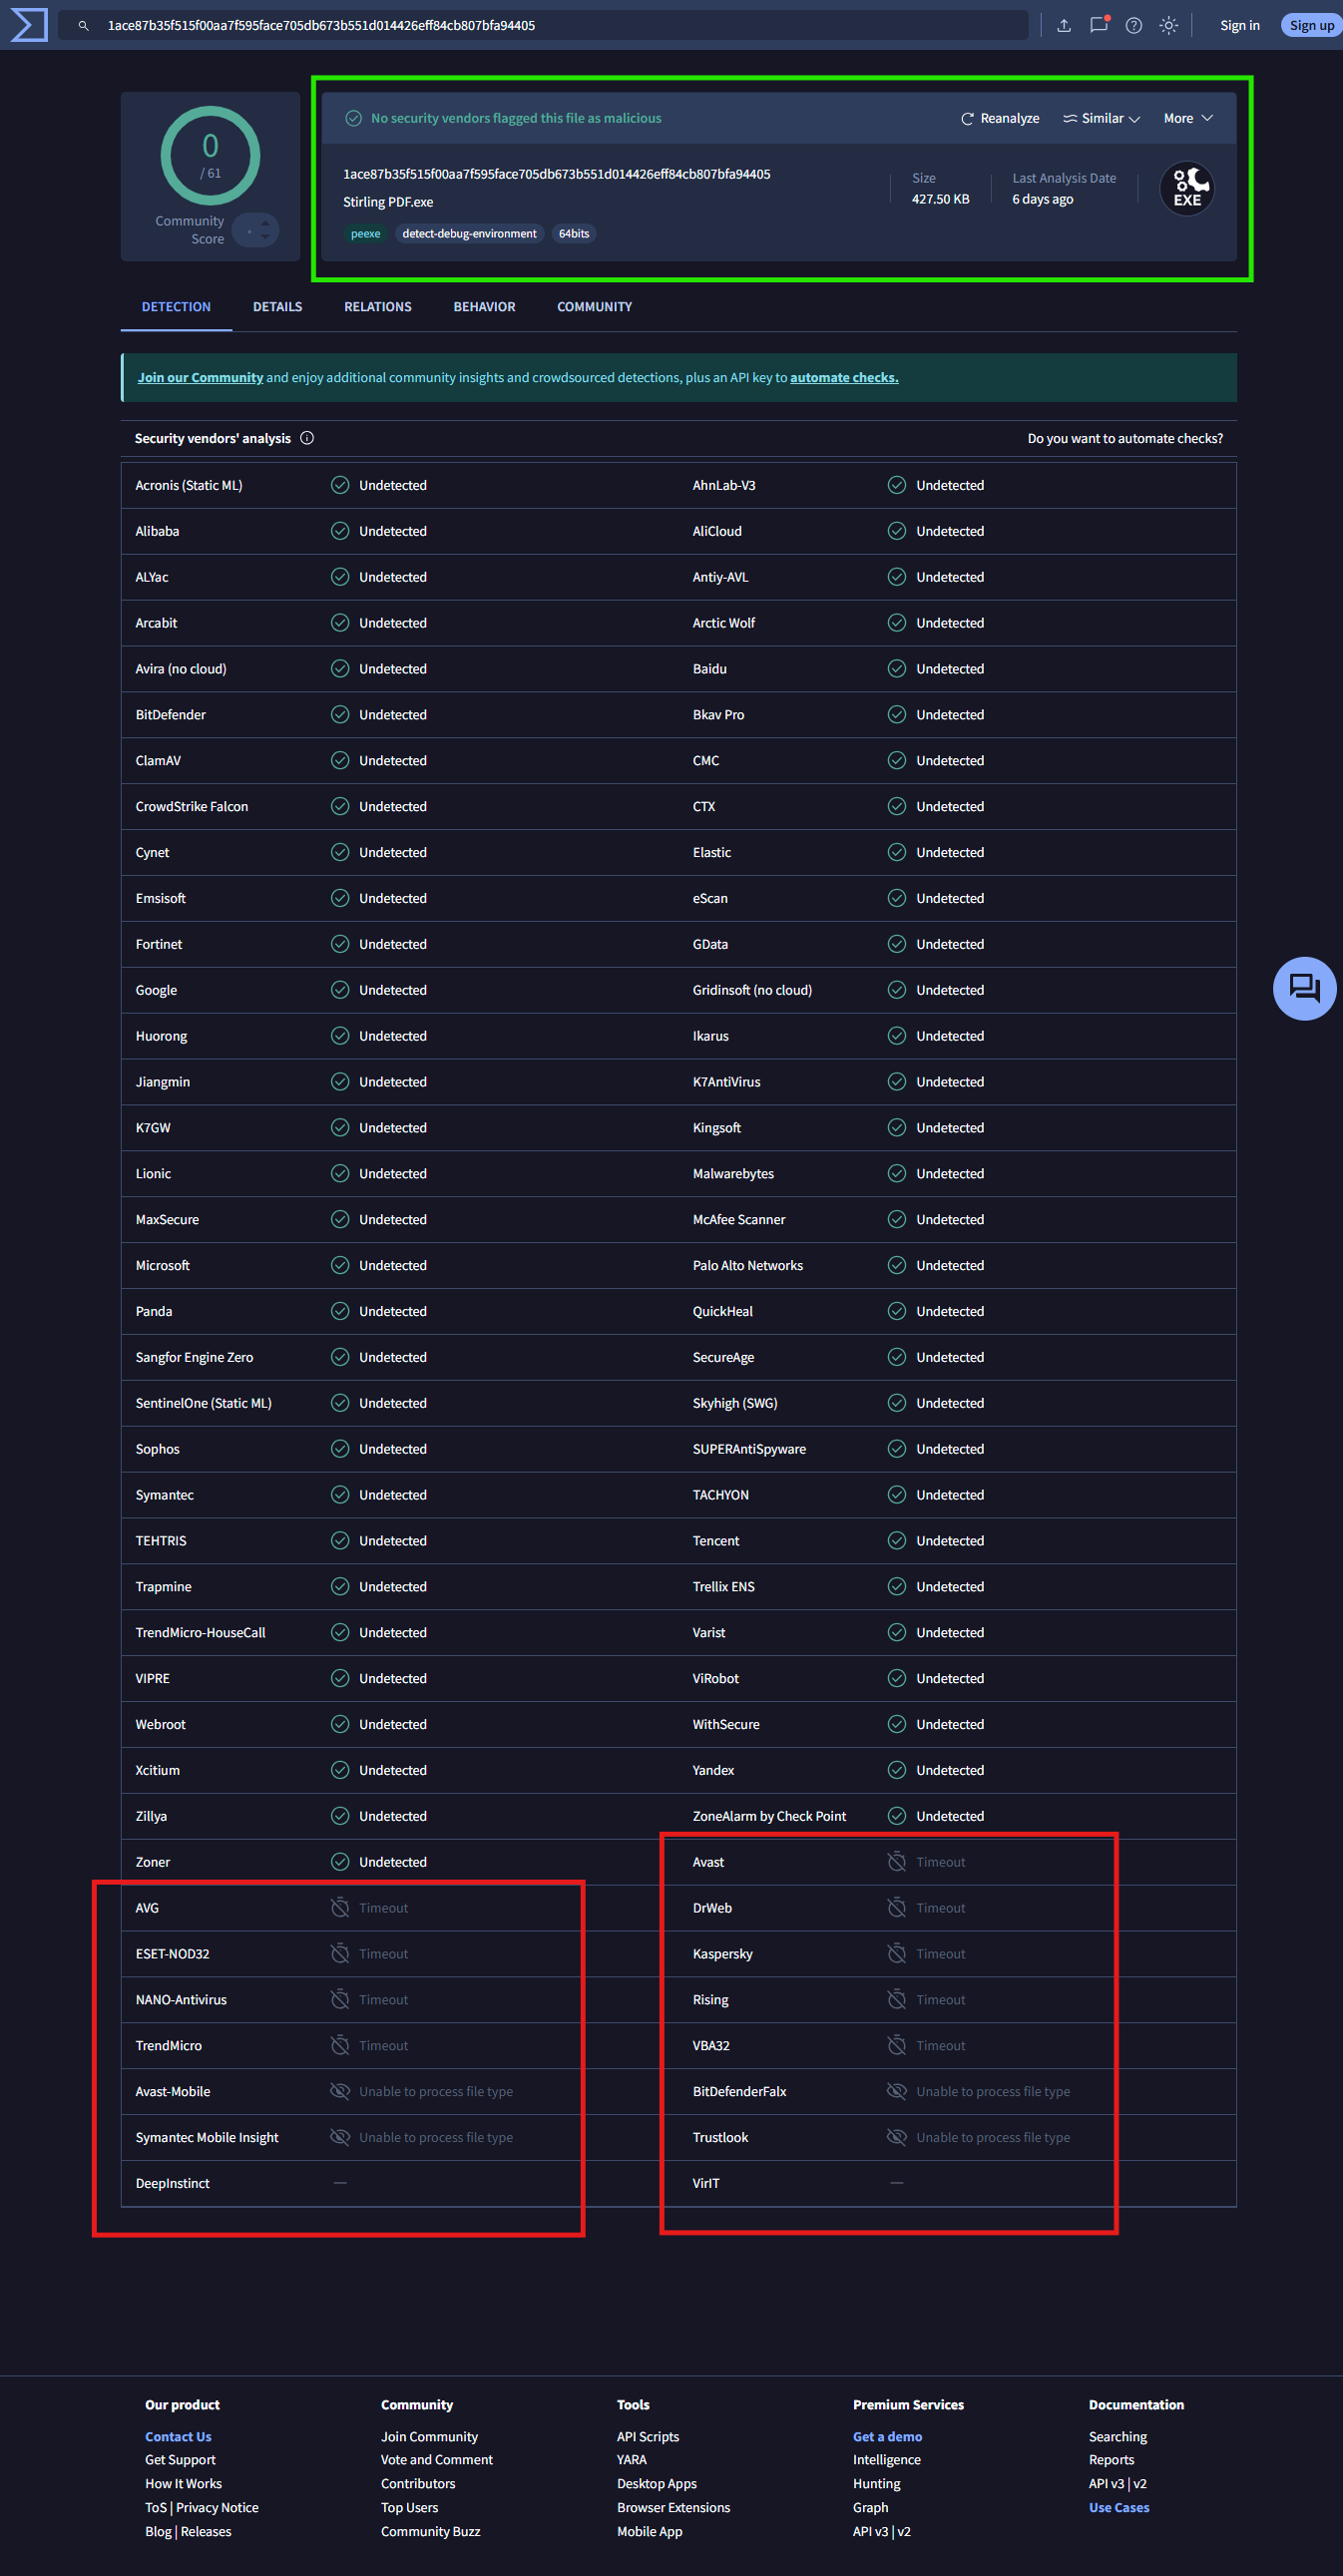The image size is (1343, 2576).
Task: Open footer Searching documentation link
Action: (x=1118, y=2437)
